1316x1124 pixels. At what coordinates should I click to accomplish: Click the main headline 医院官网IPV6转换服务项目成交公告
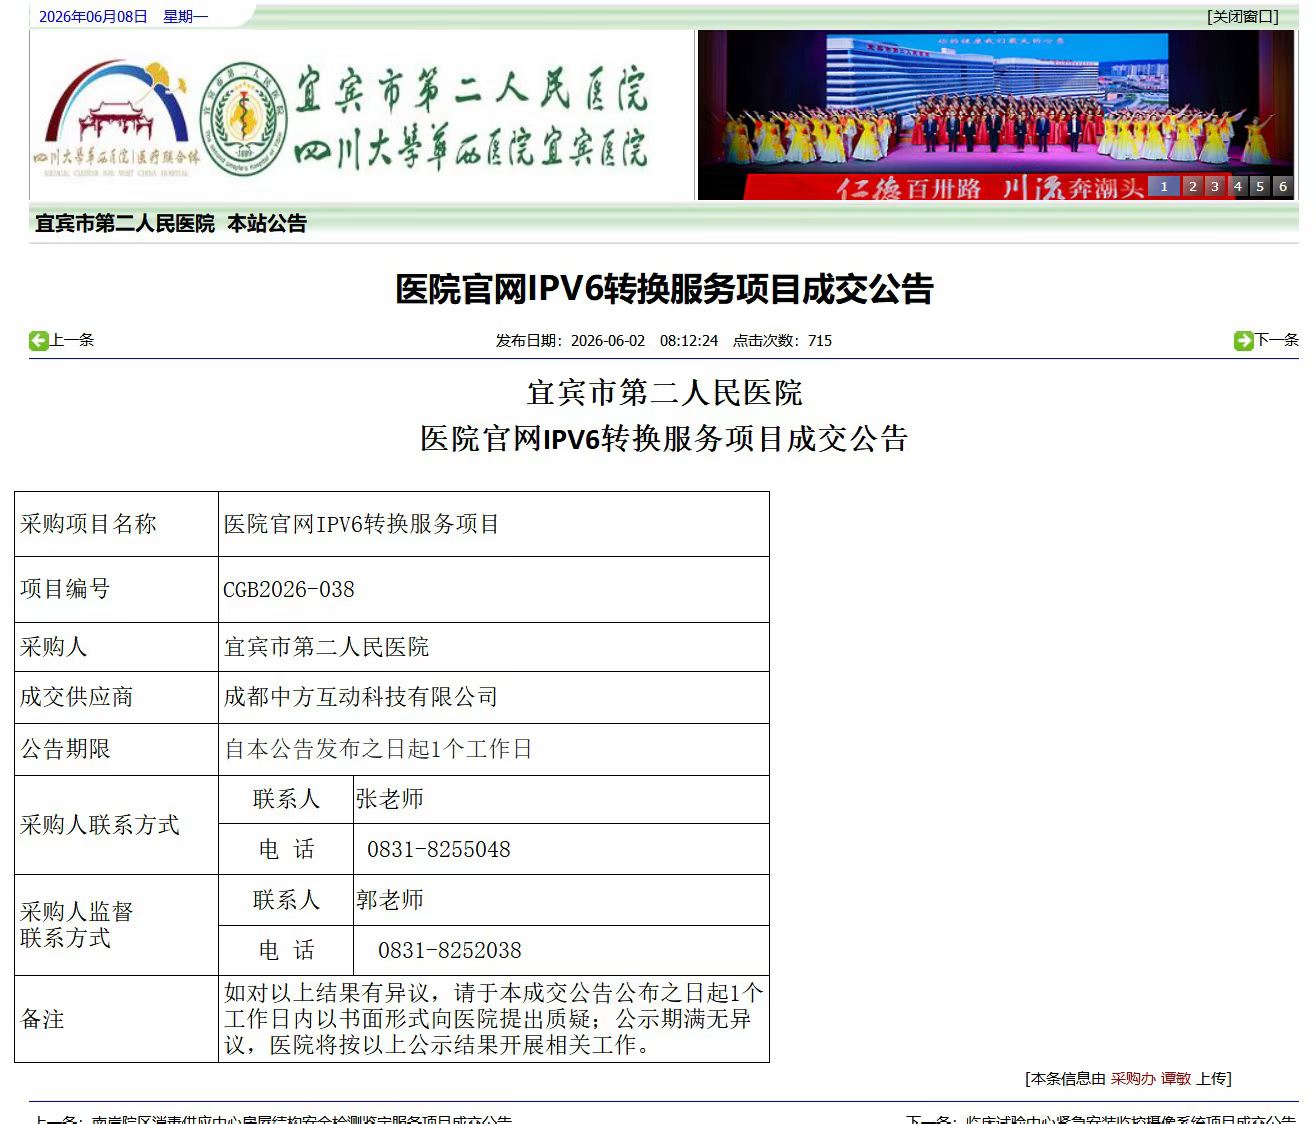pyautogui.click(x=664, y=289)
